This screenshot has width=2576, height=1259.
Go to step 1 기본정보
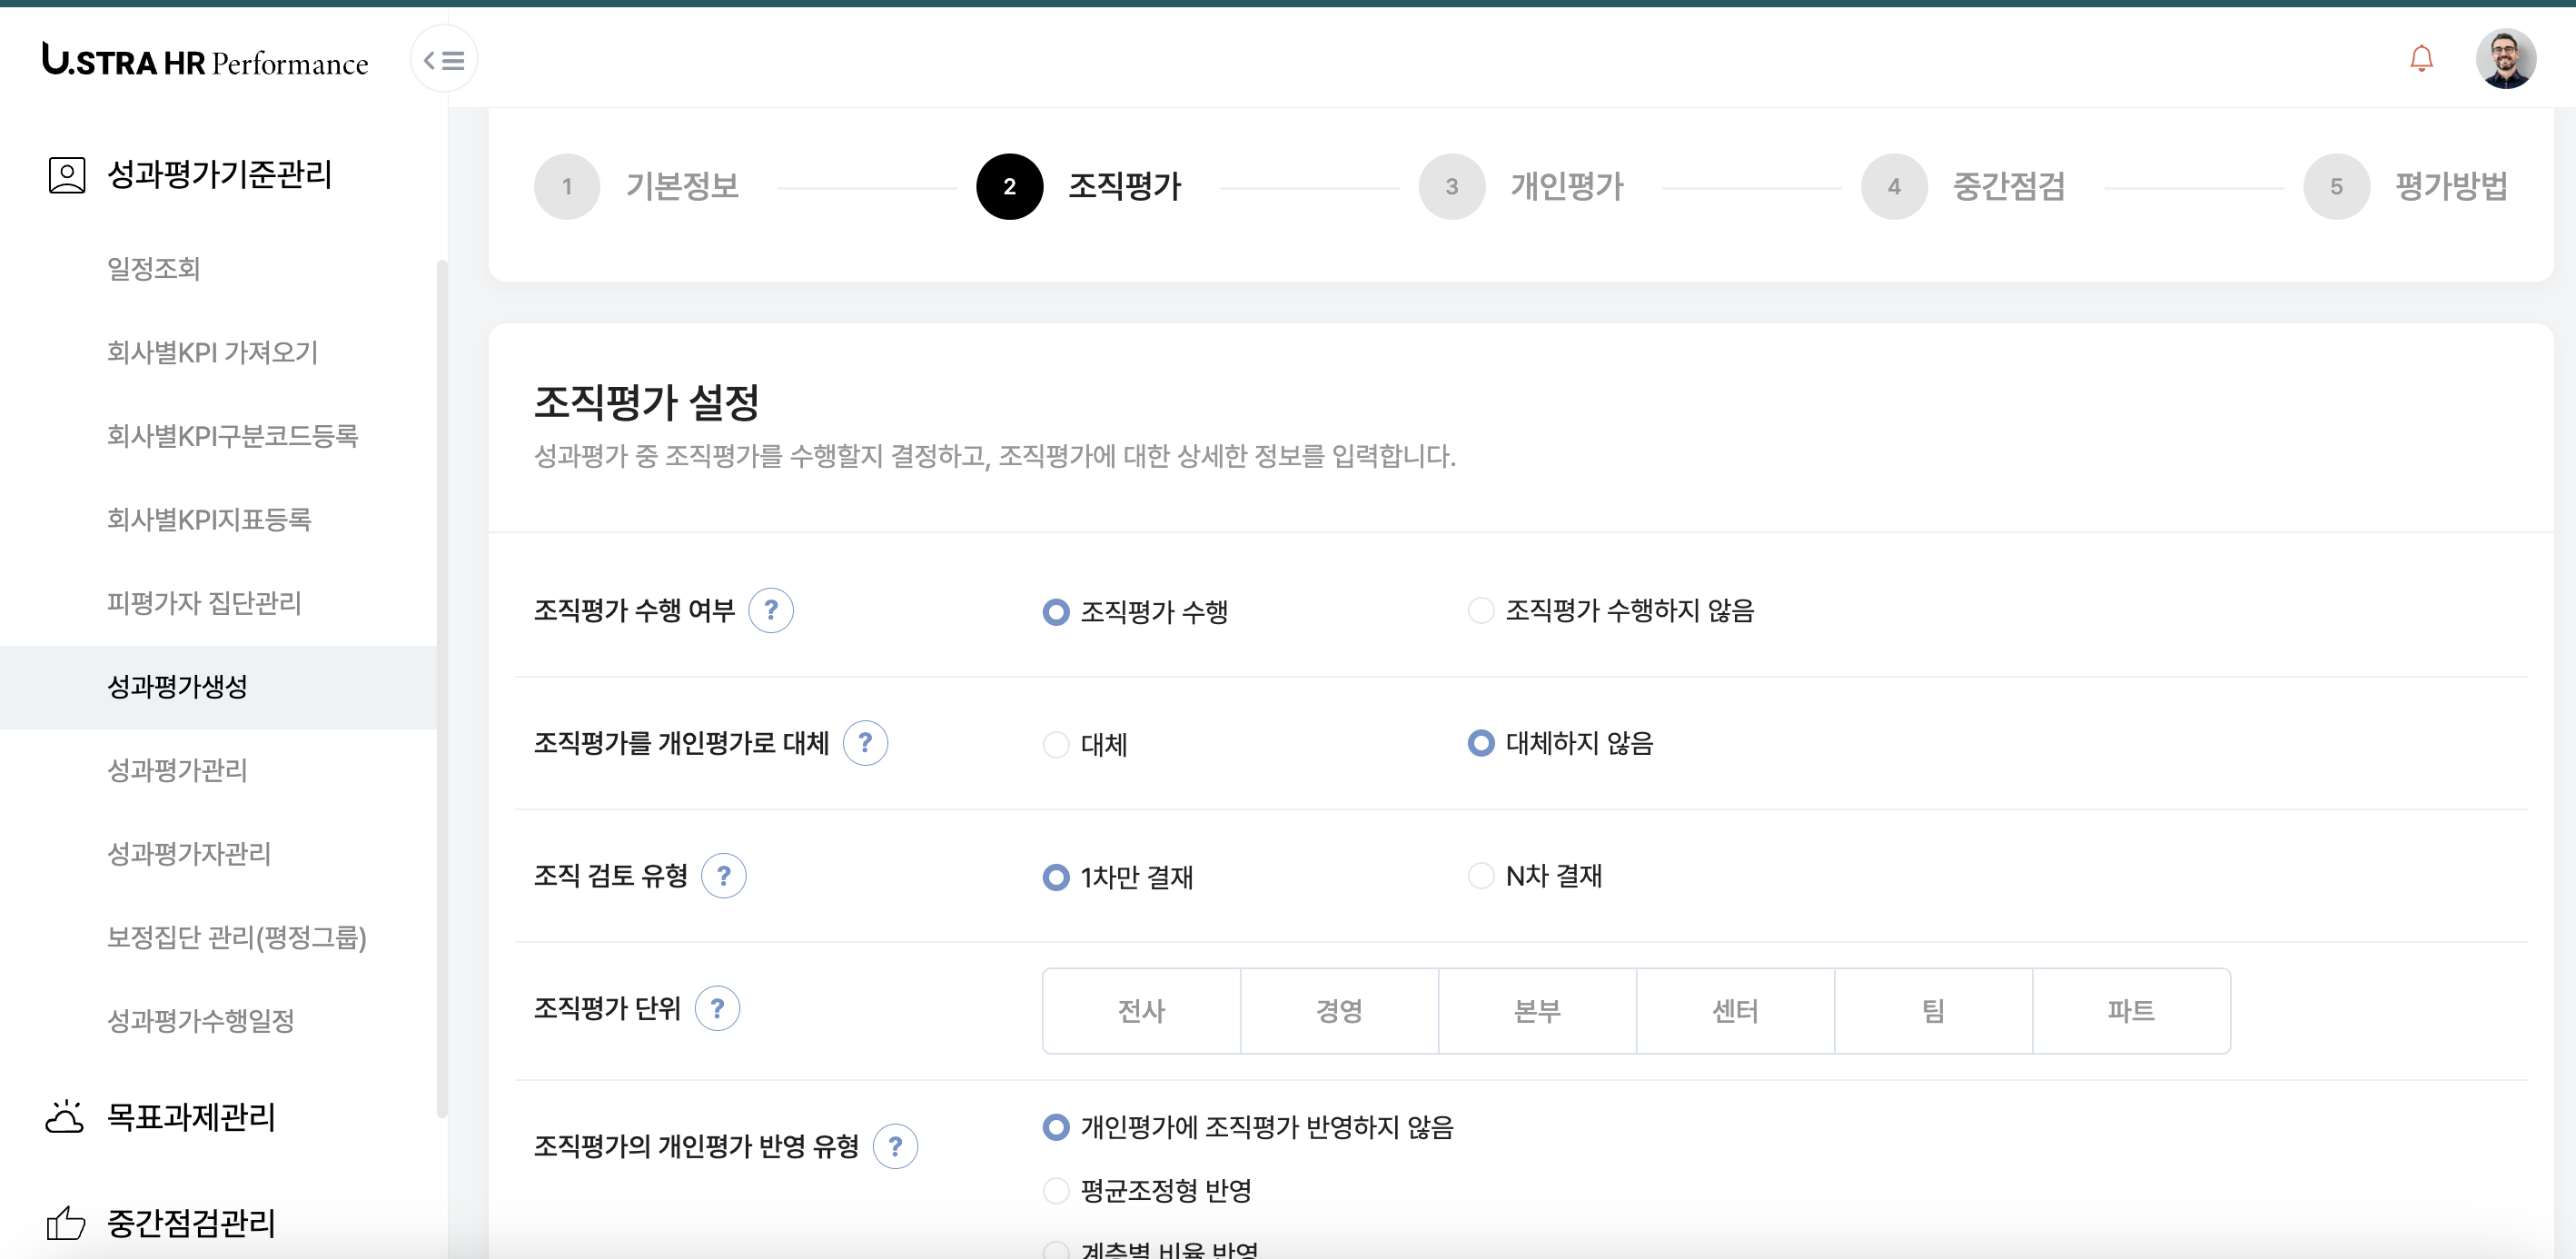(567, 186)
